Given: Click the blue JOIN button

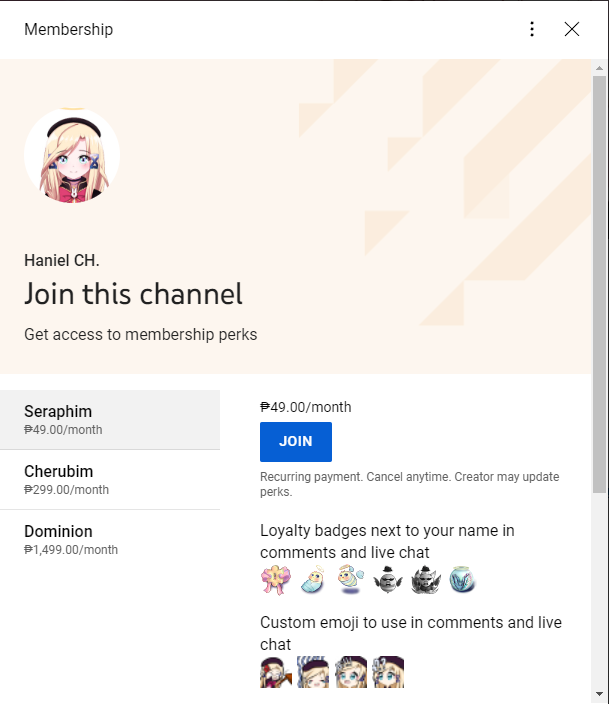Looking at the screenshot, I should [296, 442].
